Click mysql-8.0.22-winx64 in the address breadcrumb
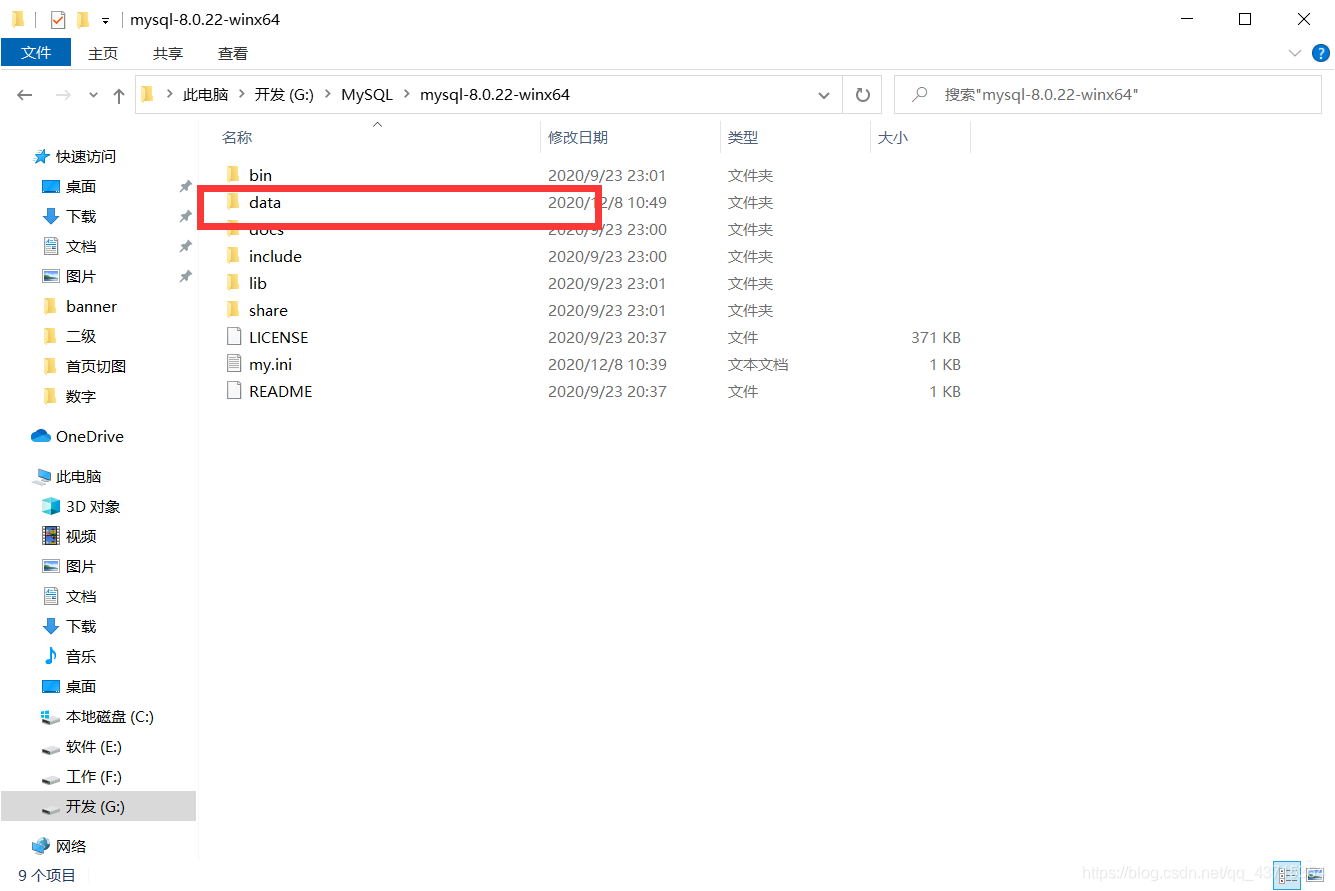Screen dimensions: 1335x891 point(495,95)
